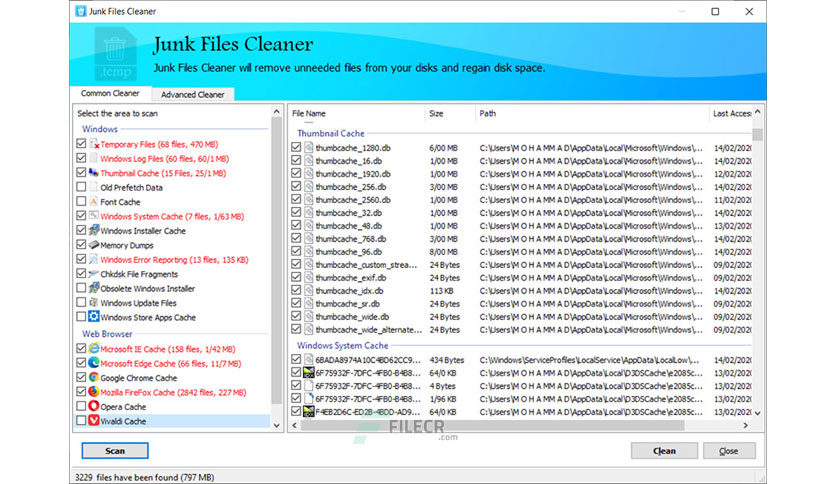
Task: Click the Windows Error Reporting icon
Action: (x=94, y=259)
